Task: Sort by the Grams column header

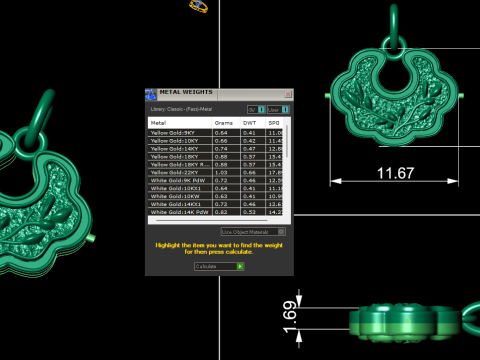Action: point(226,123)
